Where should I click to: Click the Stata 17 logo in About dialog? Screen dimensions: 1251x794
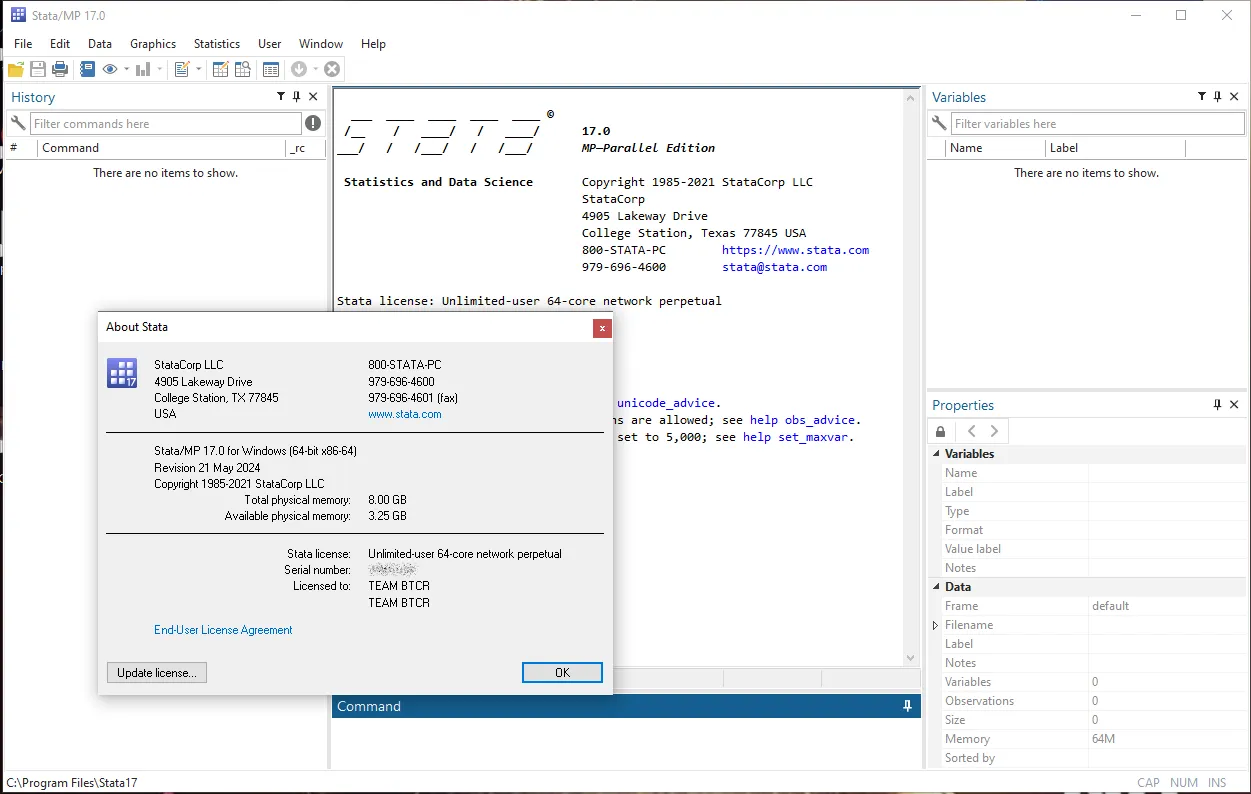122,373
